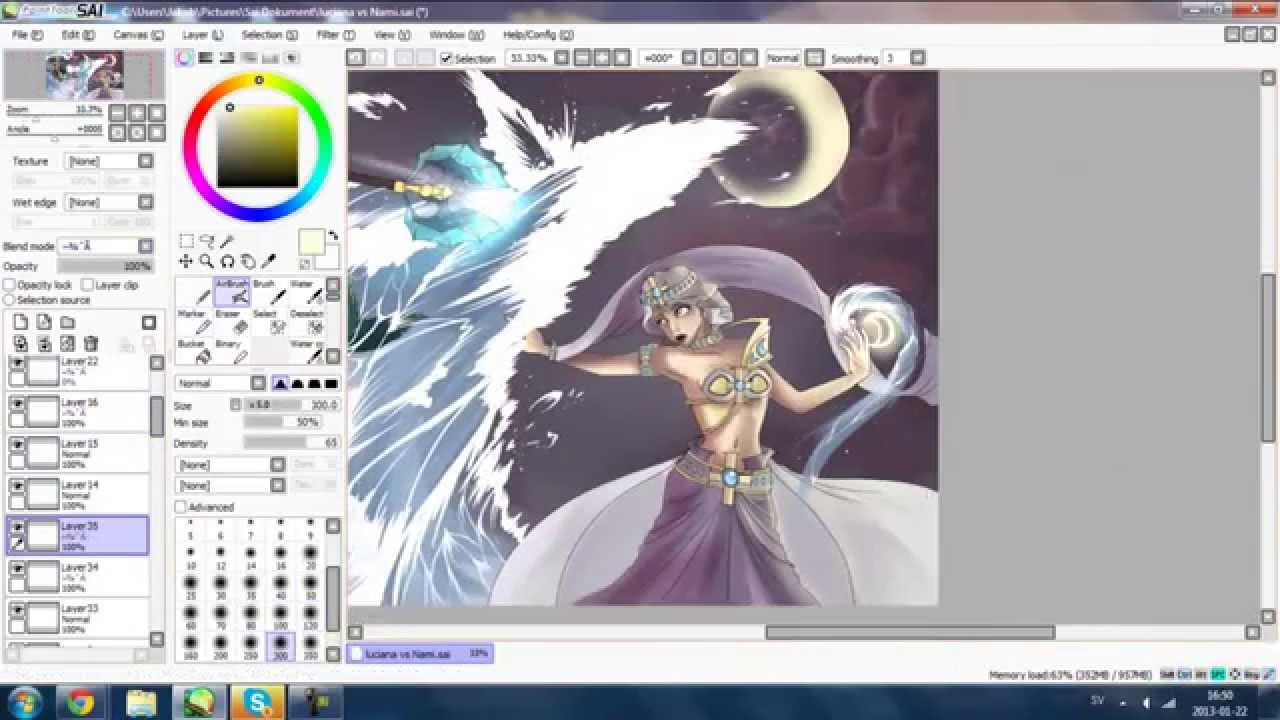Choose the Magic Wand tool

[227, 241]
